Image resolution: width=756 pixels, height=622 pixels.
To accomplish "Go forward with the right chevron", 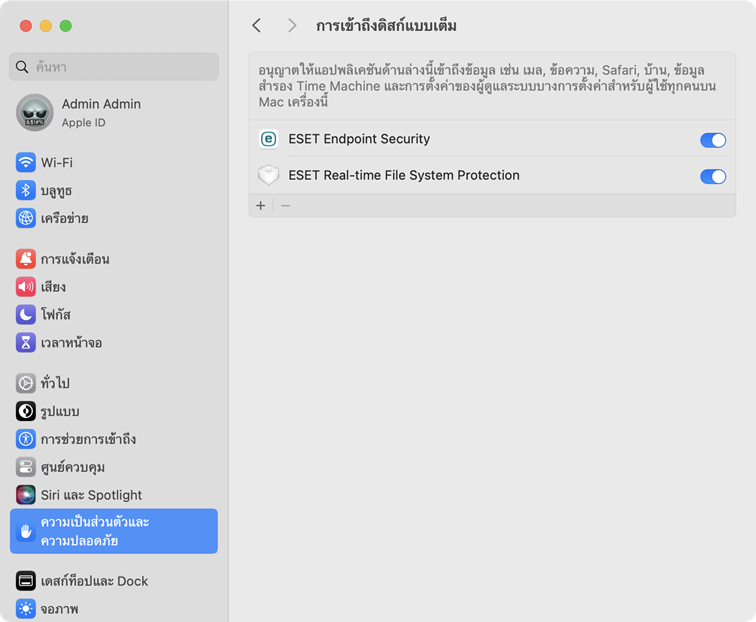I will 292,26.
